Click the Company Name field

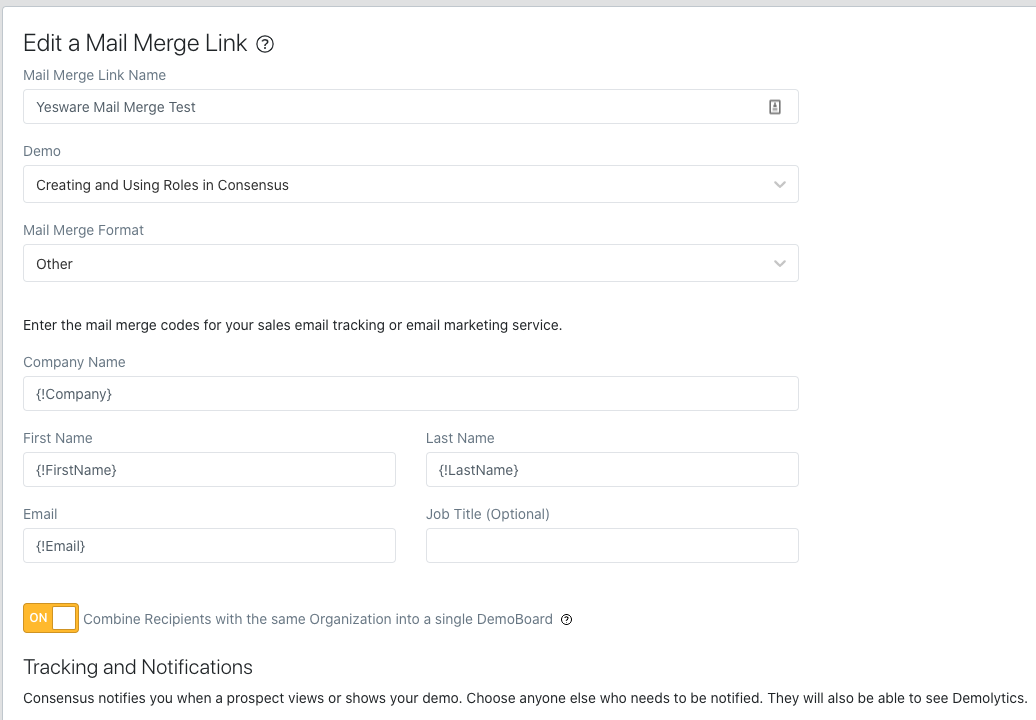tap(410, 393)
